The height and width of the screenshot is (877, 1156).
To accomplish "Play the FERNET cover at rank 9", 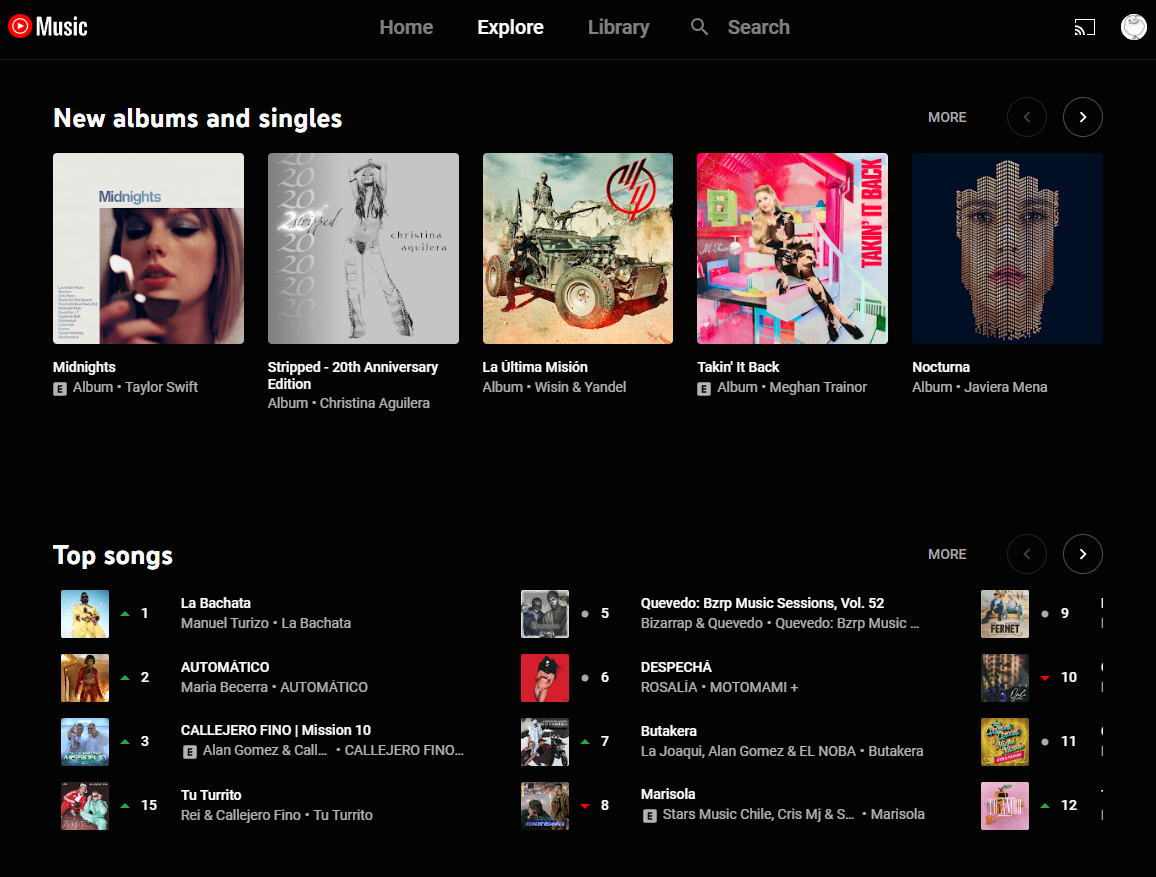I will pyautogui.click(x=1005, y=614).
